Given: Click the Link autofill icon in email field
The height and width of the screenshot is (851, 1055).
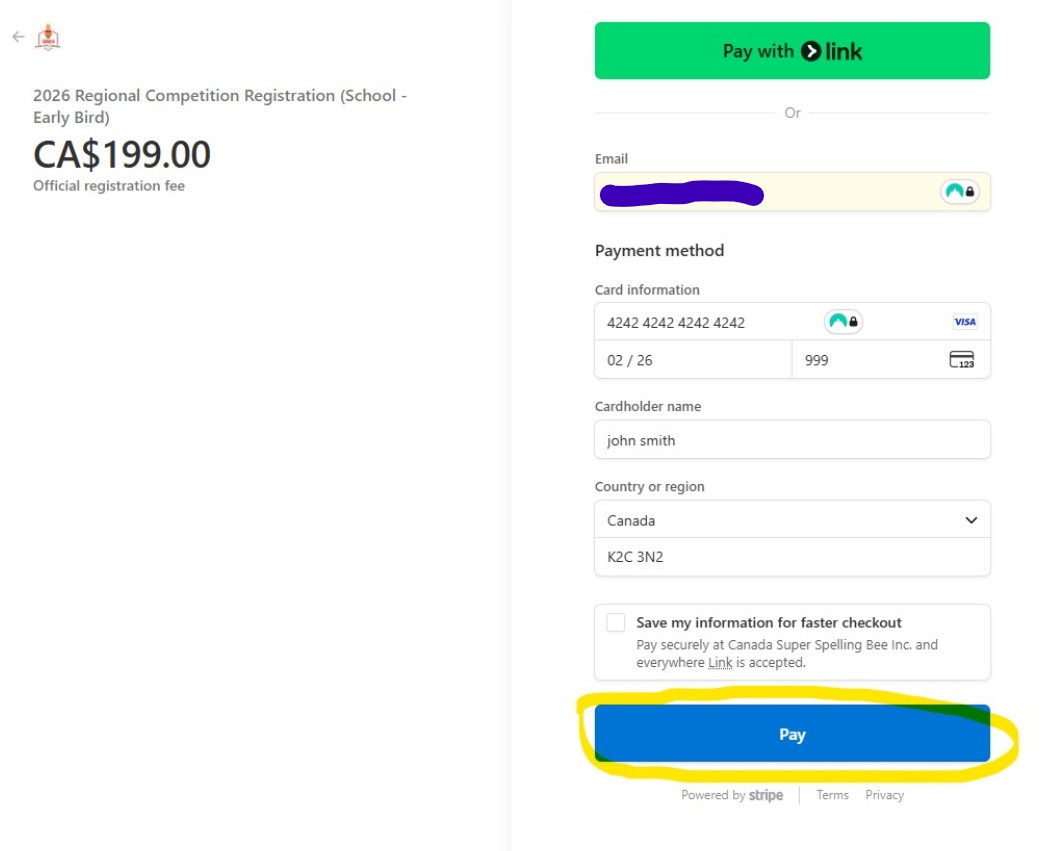Looking at the screenshot, I should point(958,191).
